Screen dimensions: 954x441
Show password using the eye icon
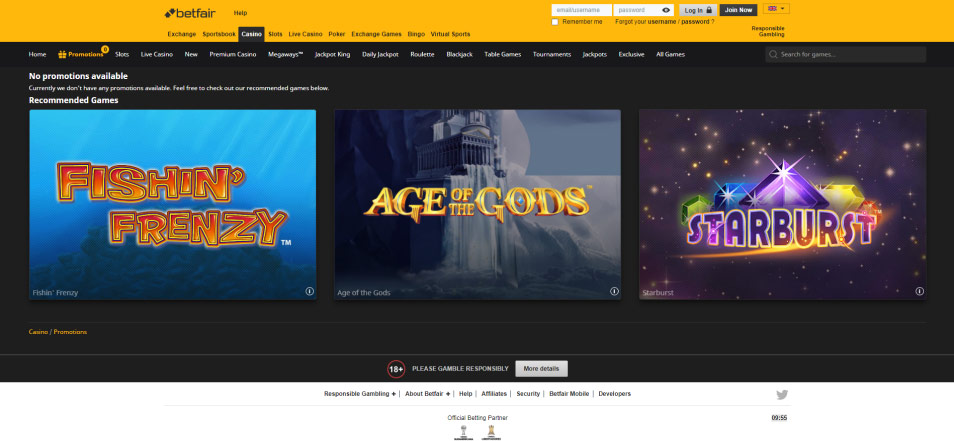(666, 10)
